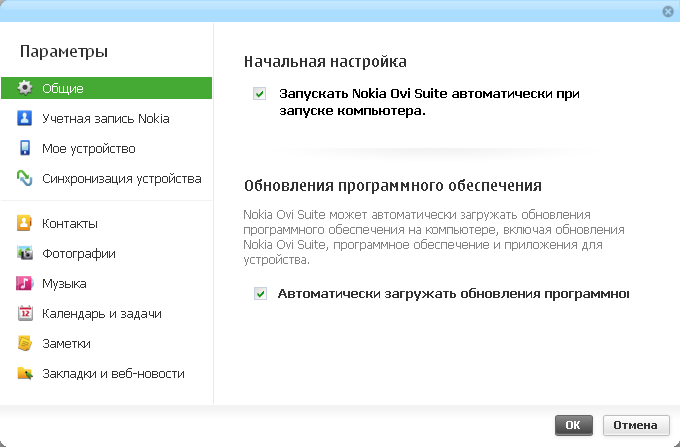680x447 pixels.
Task: Click the phone icon for Мое устройство
Action: click(25, 148)
